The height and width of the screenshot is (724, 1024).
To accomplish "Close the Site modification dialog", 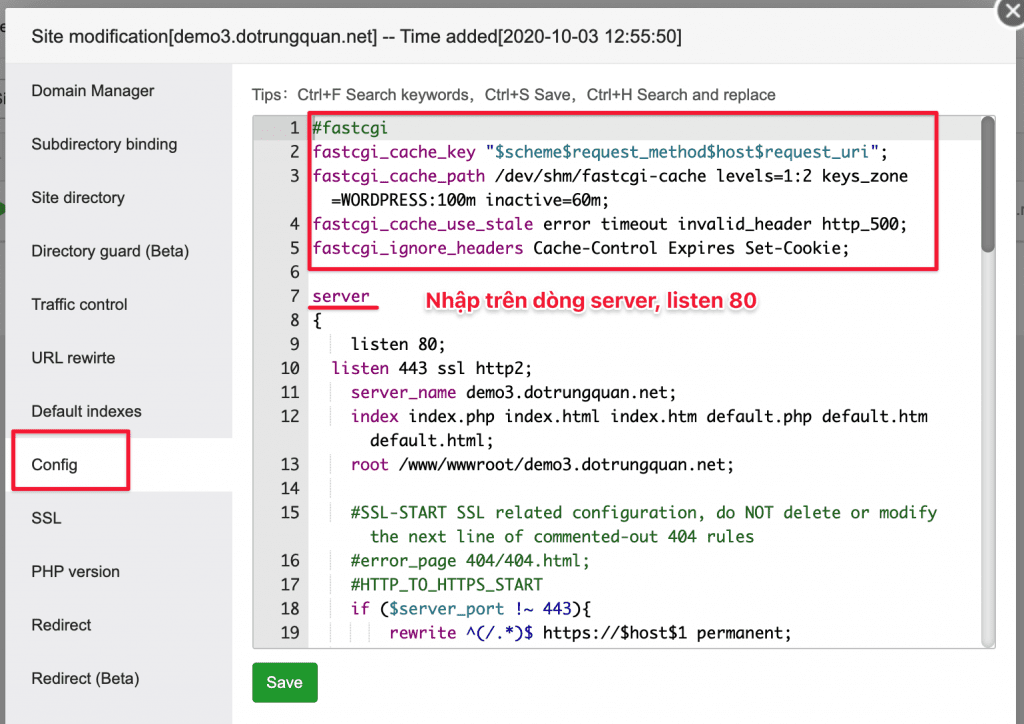I will [1012, 11].
